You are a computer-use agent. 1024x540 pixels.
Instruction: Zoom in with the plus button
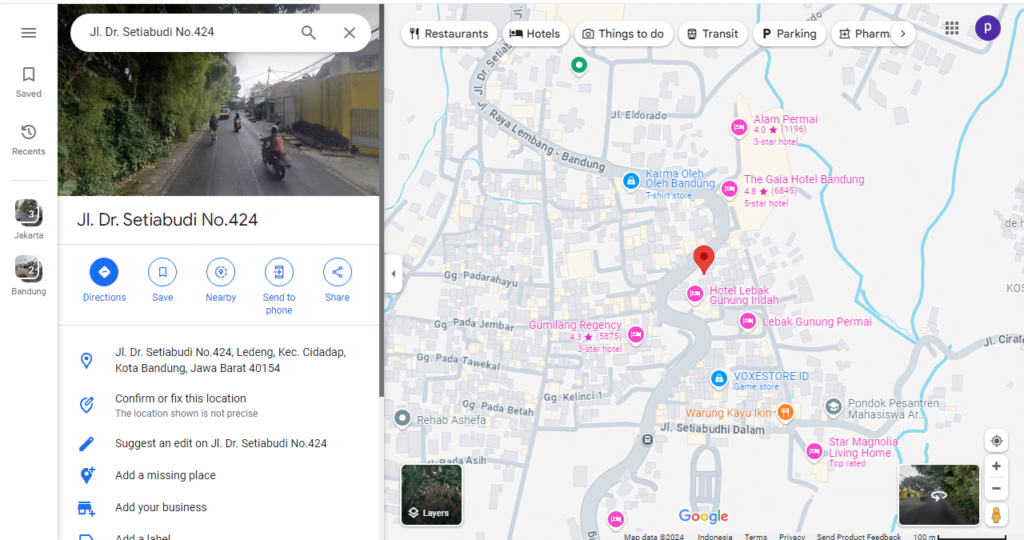point(996,466)
